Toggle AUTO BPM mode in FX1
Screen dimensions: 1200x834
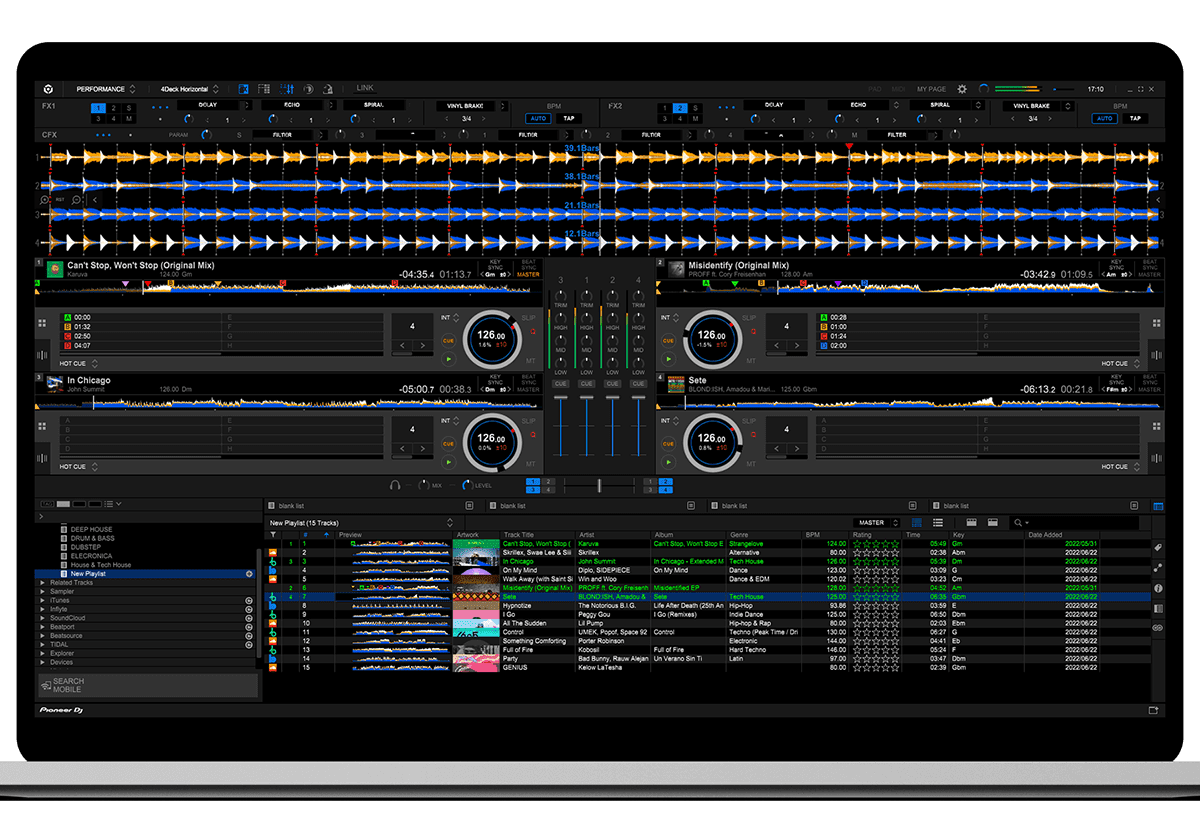coord(538,118)
